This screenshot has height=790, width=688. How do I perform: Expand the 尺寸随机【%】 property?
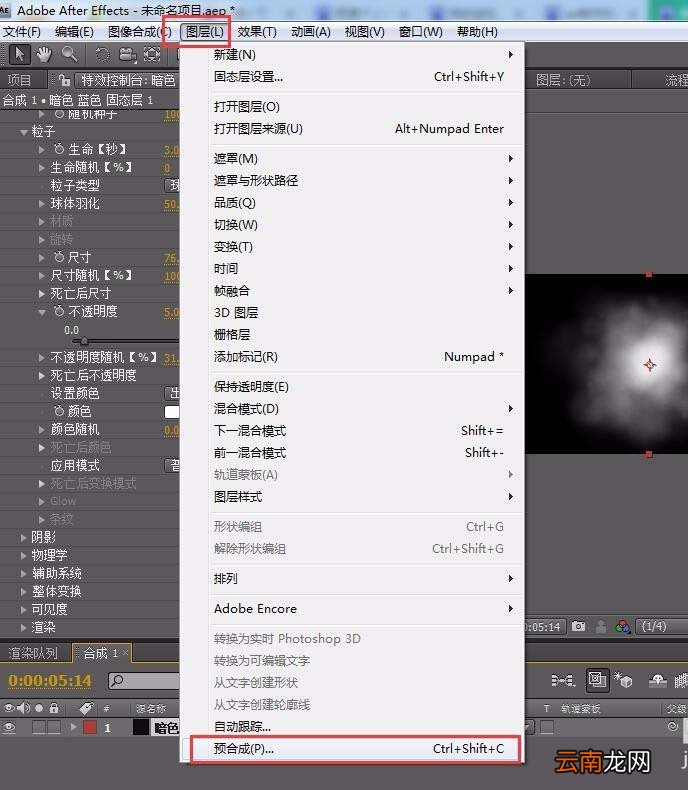[42, 276]
